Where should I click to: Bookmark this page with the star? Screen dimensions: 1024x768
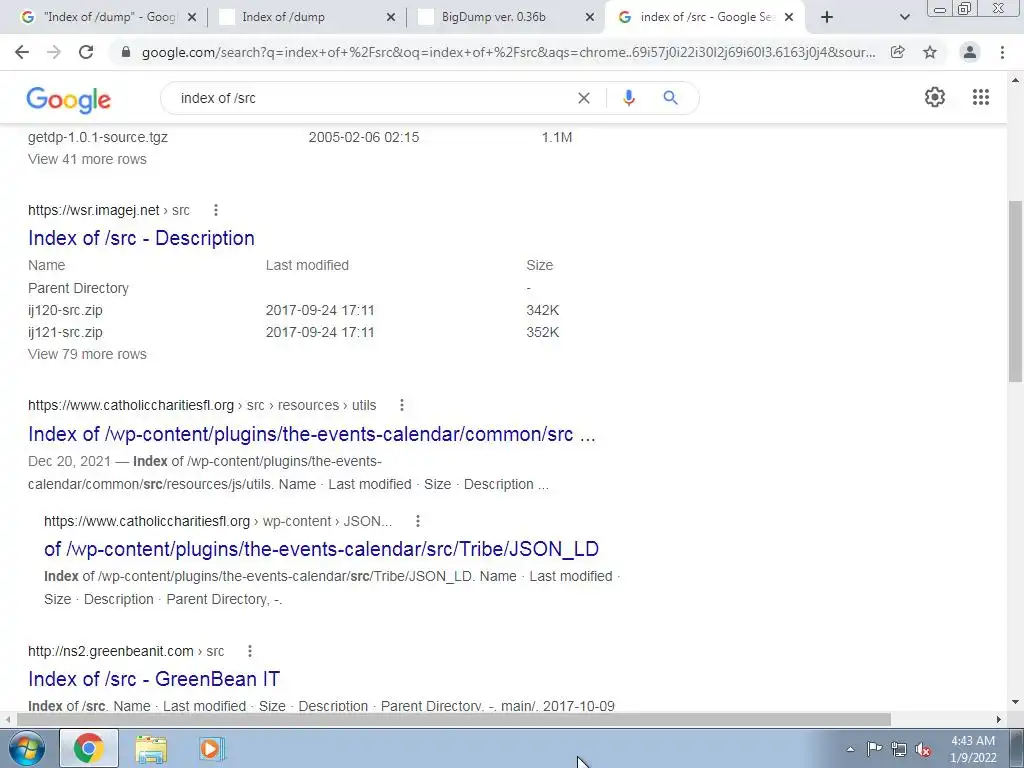click(930, 52)
